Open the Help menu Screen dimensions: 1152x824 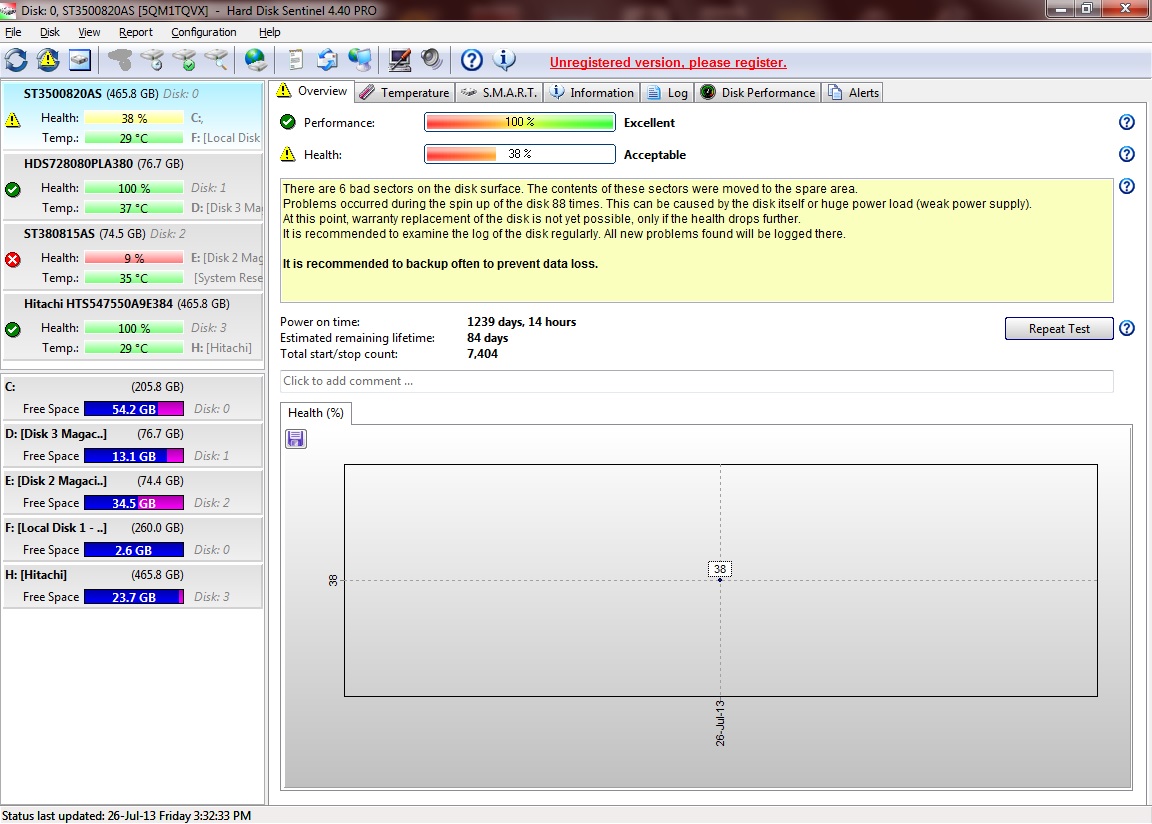point(270,32)
